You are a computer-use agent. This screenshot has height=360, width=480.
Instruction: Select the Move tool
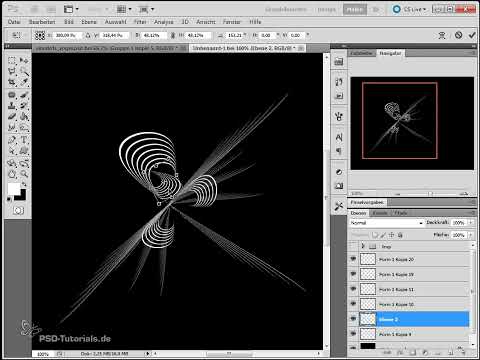click(x=24, y=60)
